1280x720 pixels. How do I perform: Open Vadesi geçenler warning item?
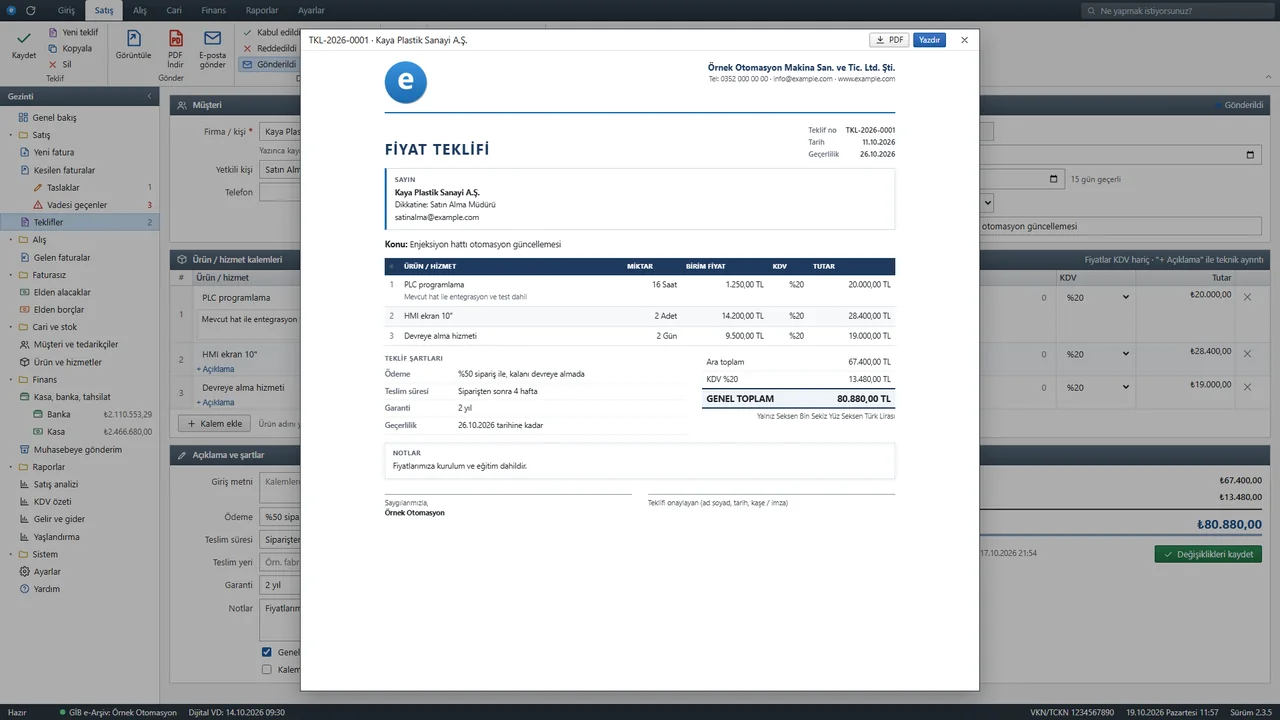(78, 205)
